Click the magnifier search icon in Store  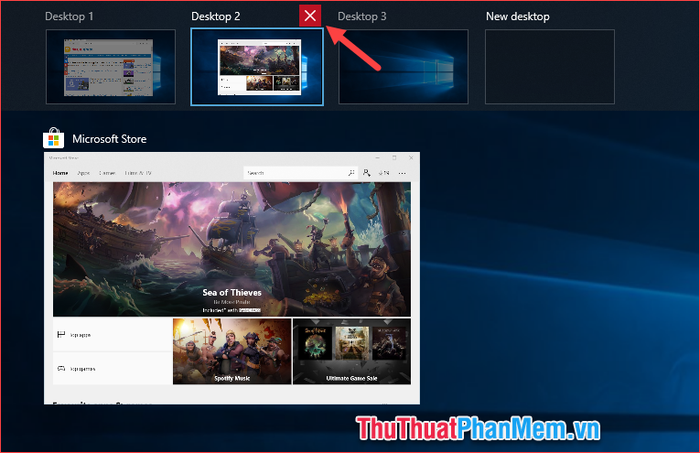click(351, 173)
